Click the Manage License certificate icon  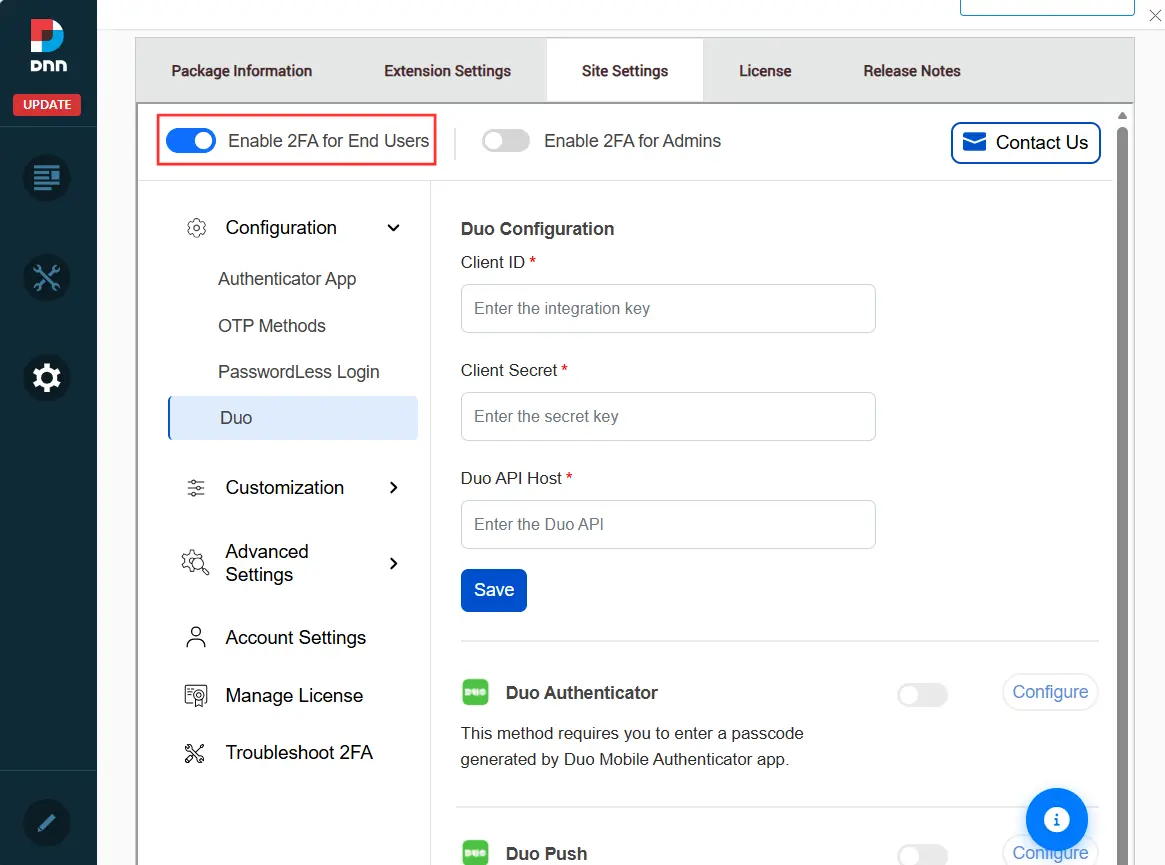(x=196, y=696)
